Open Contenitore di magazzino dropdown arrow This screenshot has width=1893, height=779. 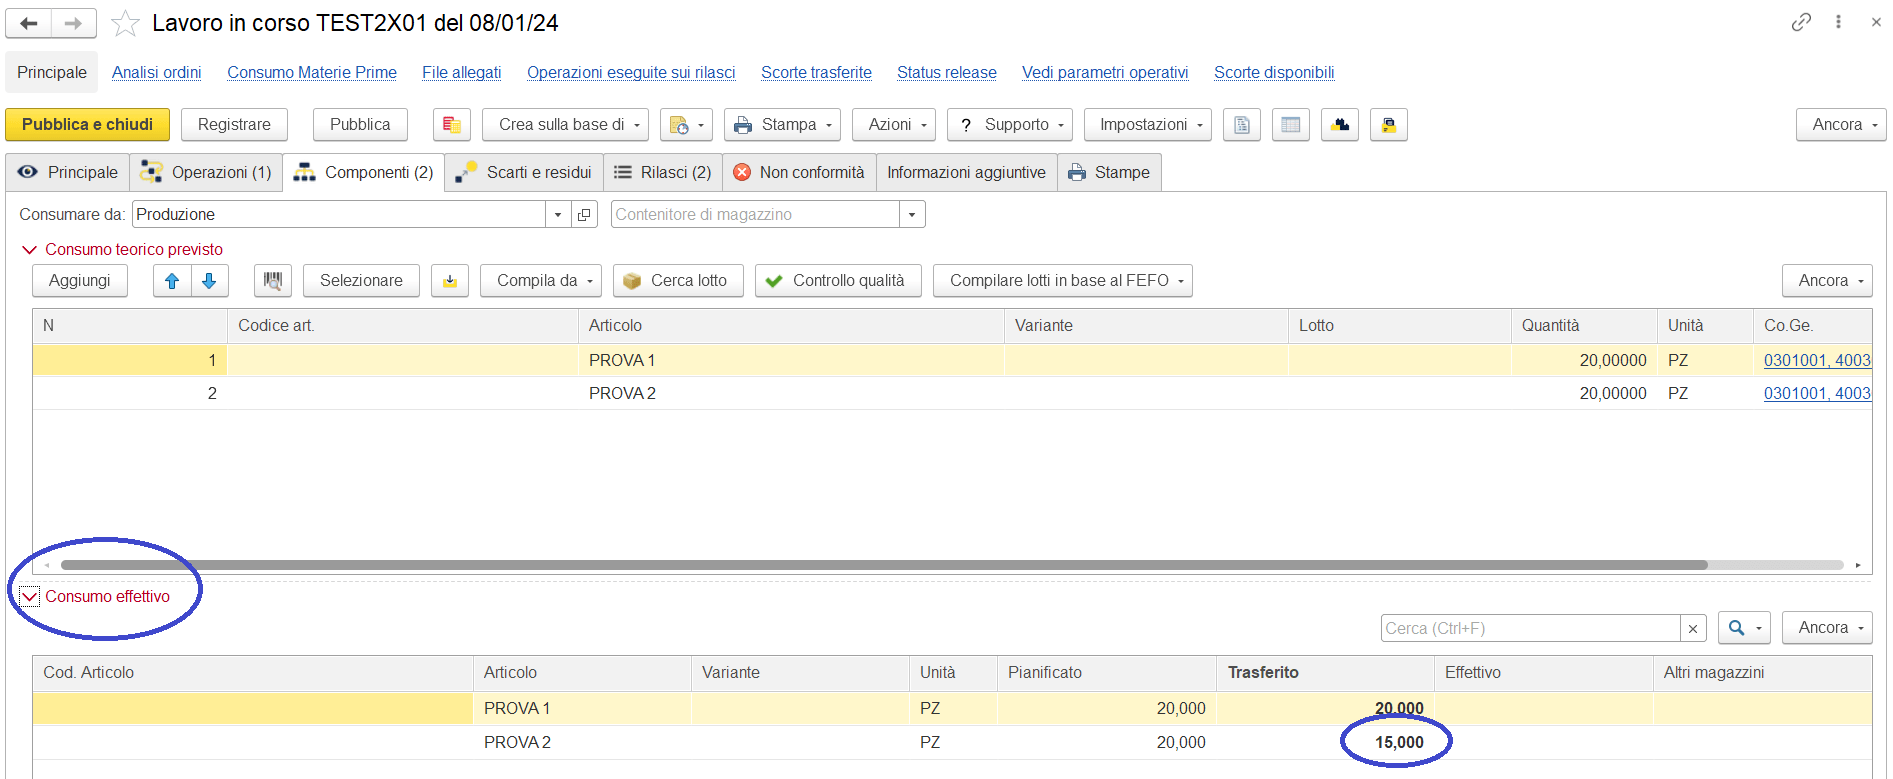[912, 214]
